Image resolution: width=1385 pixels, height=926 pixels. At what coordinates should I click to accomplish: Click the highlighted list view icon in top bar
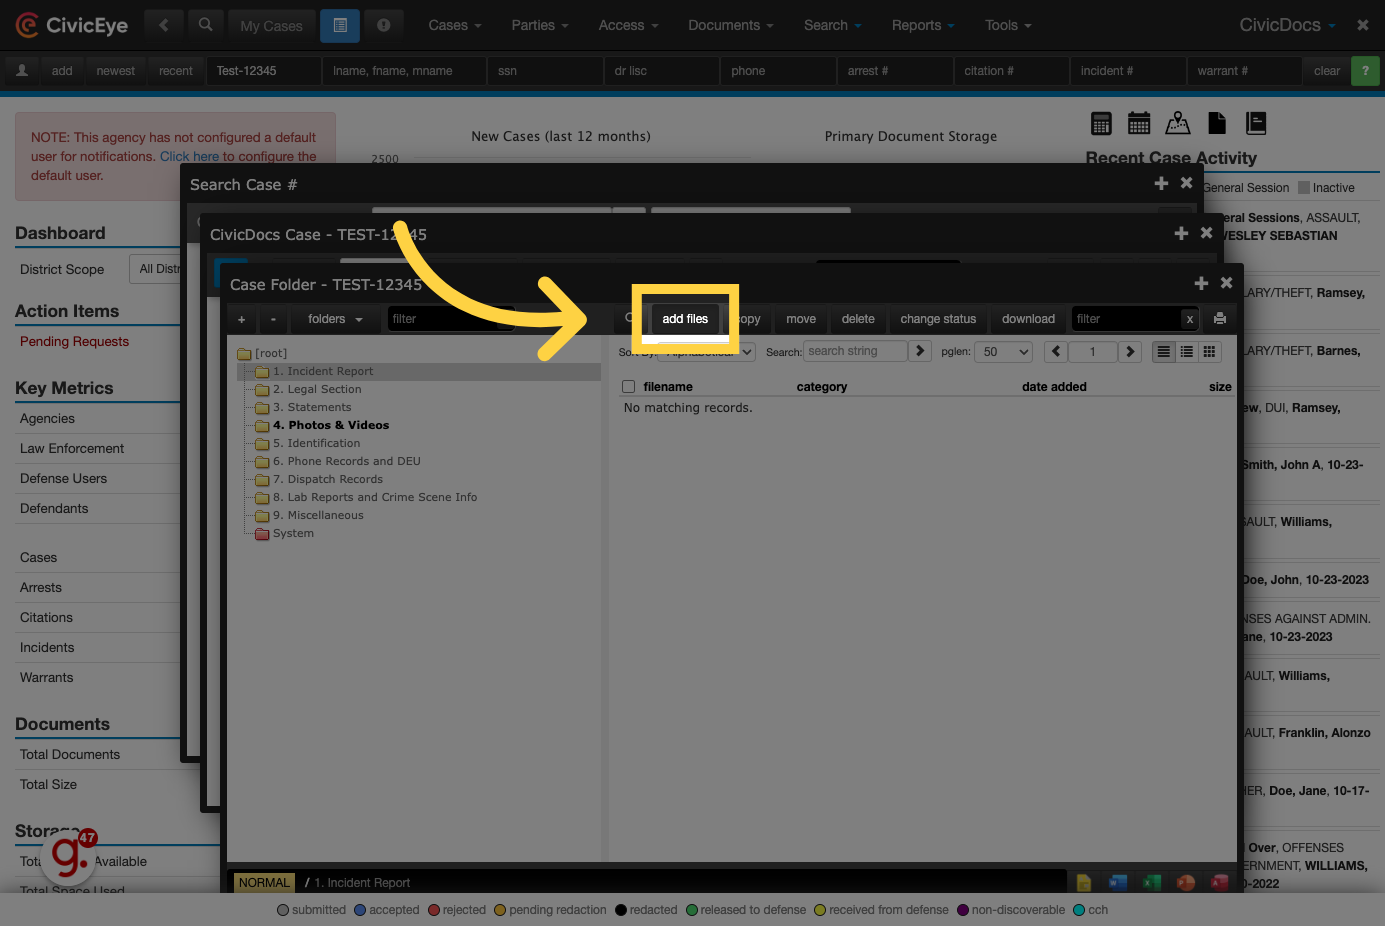coord(340,25)
